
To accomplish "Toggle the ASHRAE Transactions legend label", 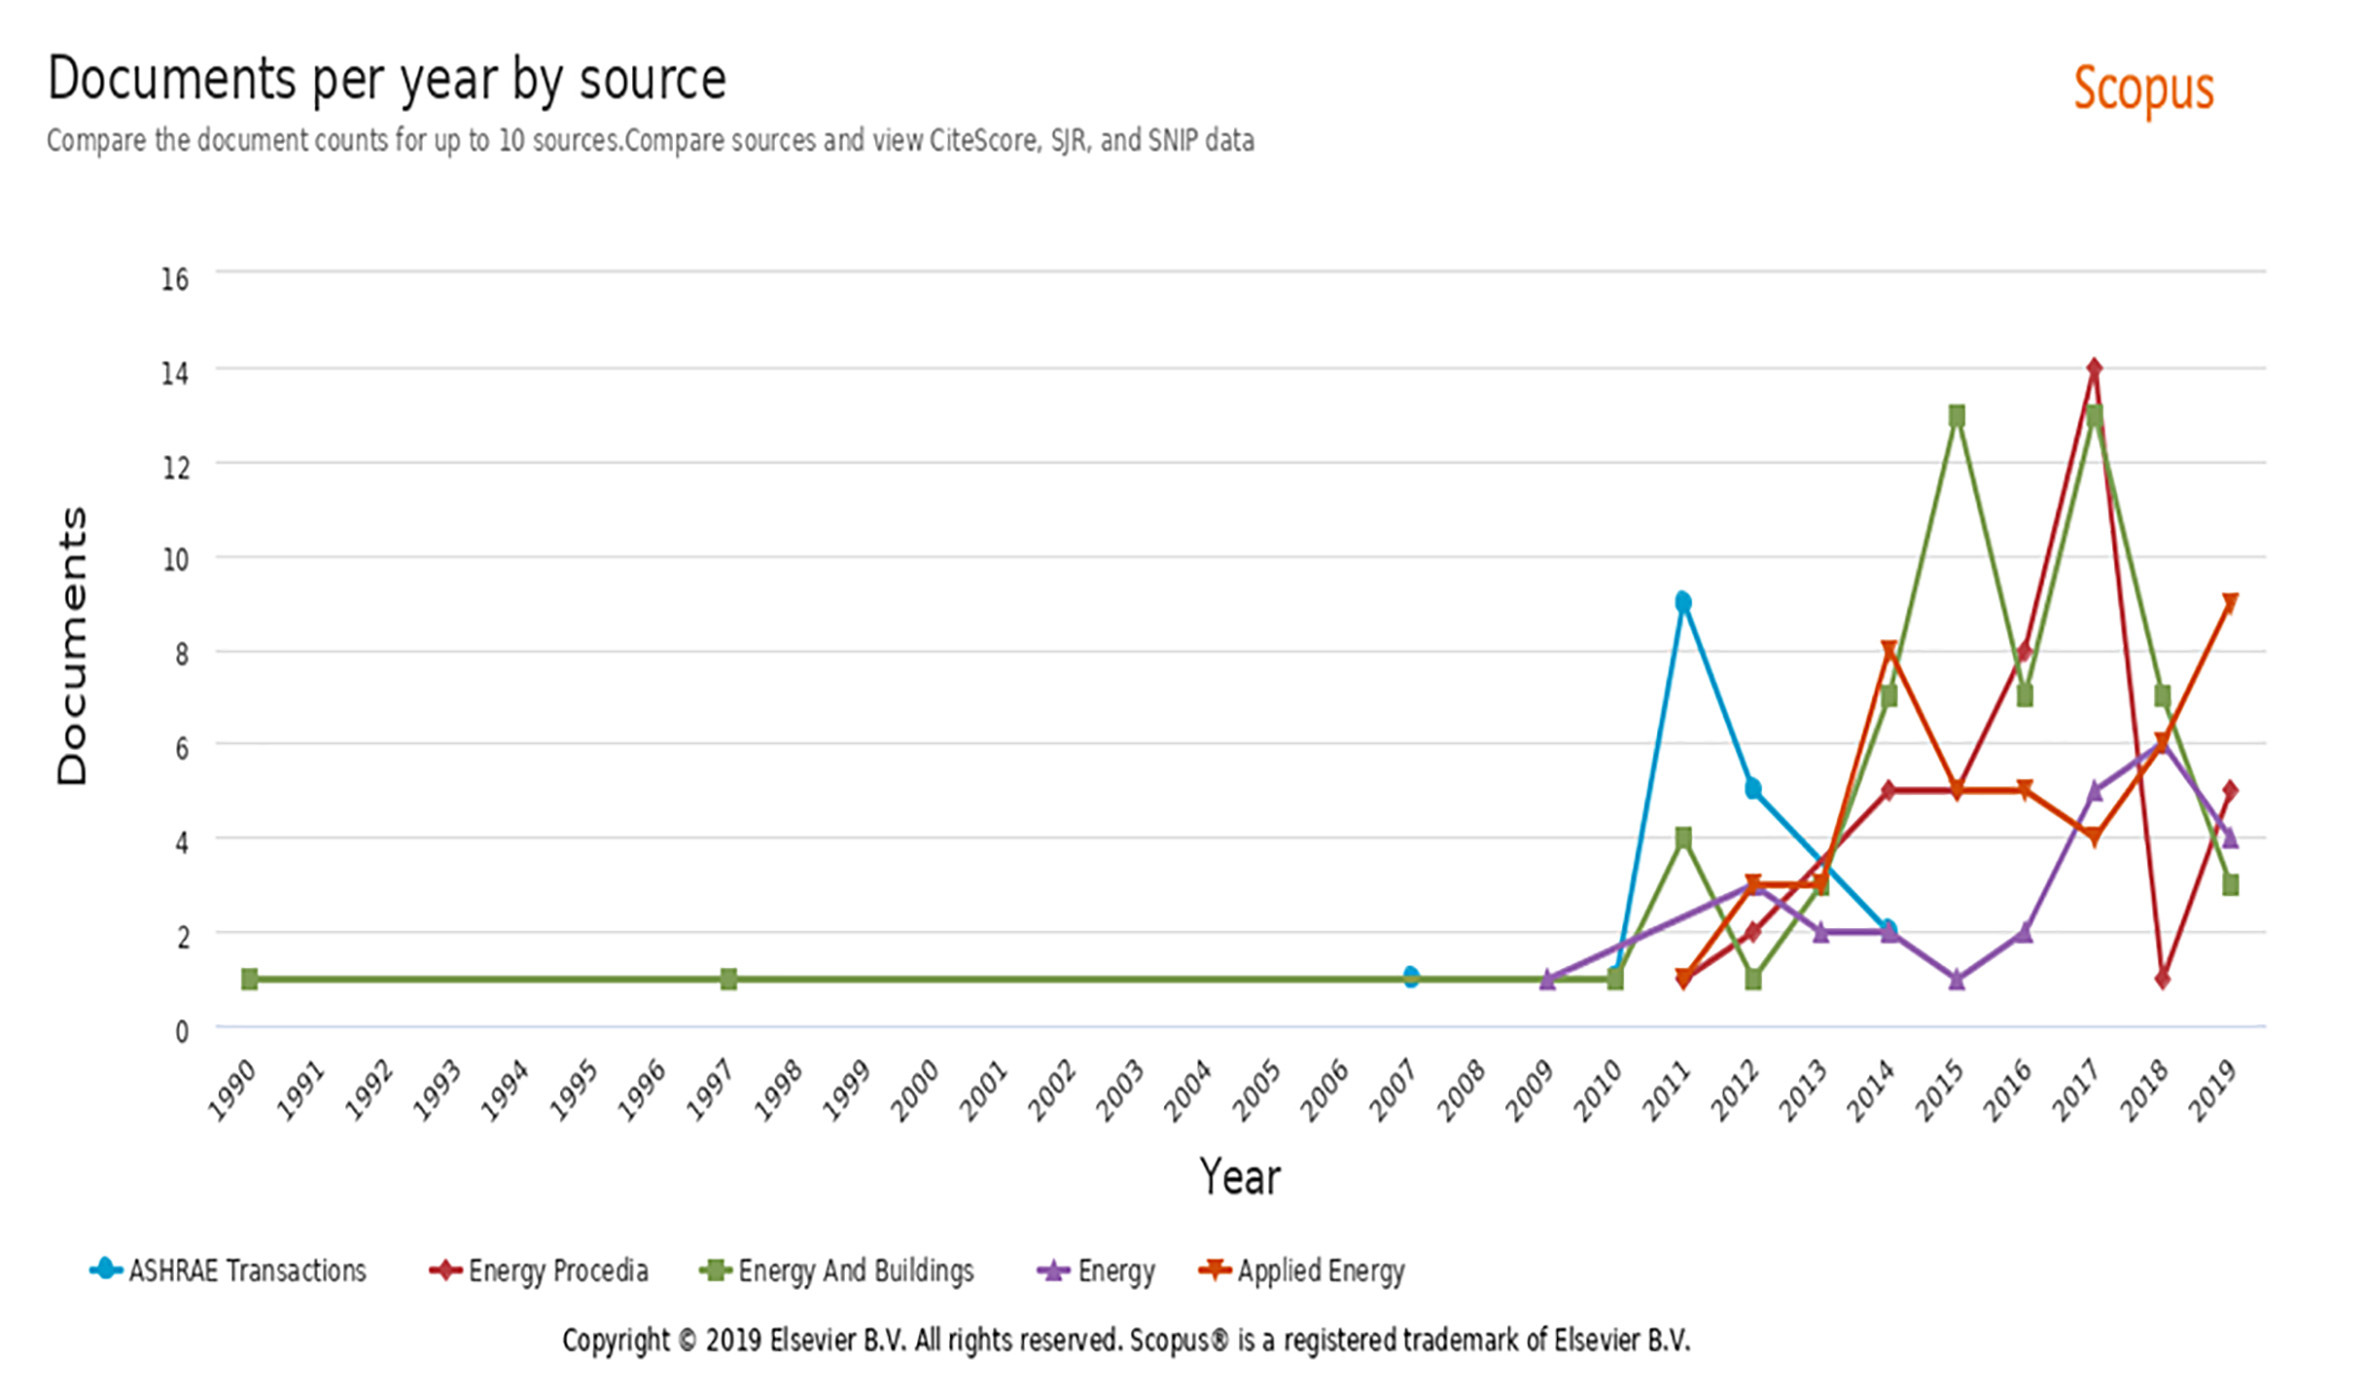I will pyautogui.click(x=247, y=1270).
